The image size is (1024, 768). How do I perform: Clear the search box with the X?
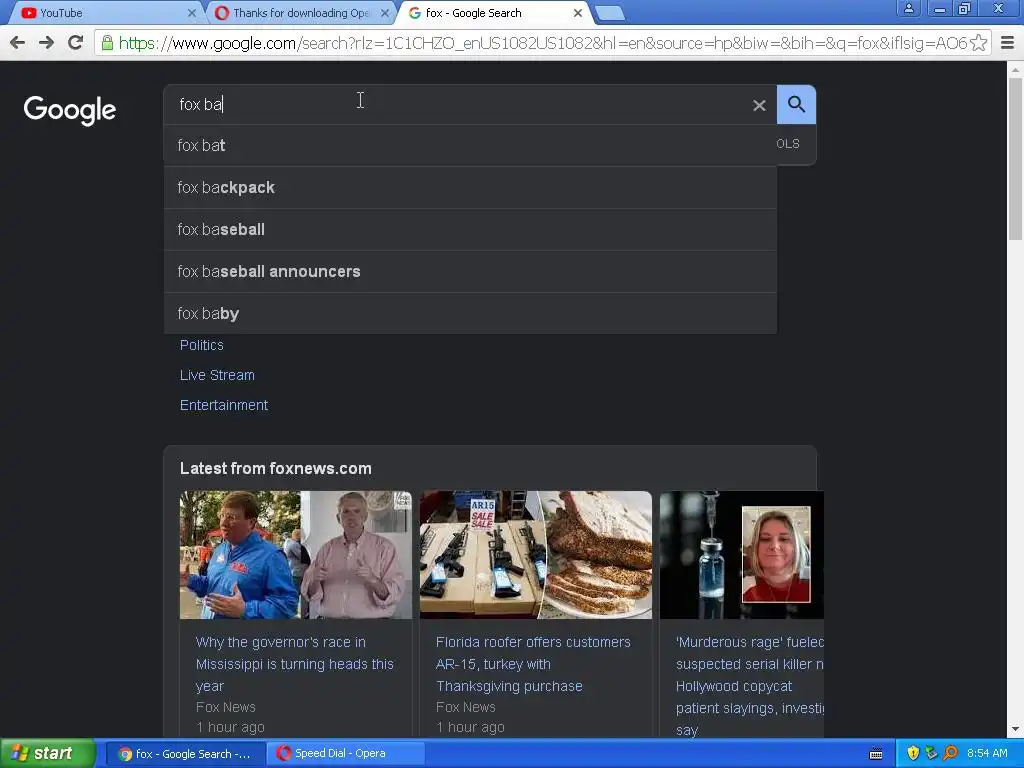759,105
